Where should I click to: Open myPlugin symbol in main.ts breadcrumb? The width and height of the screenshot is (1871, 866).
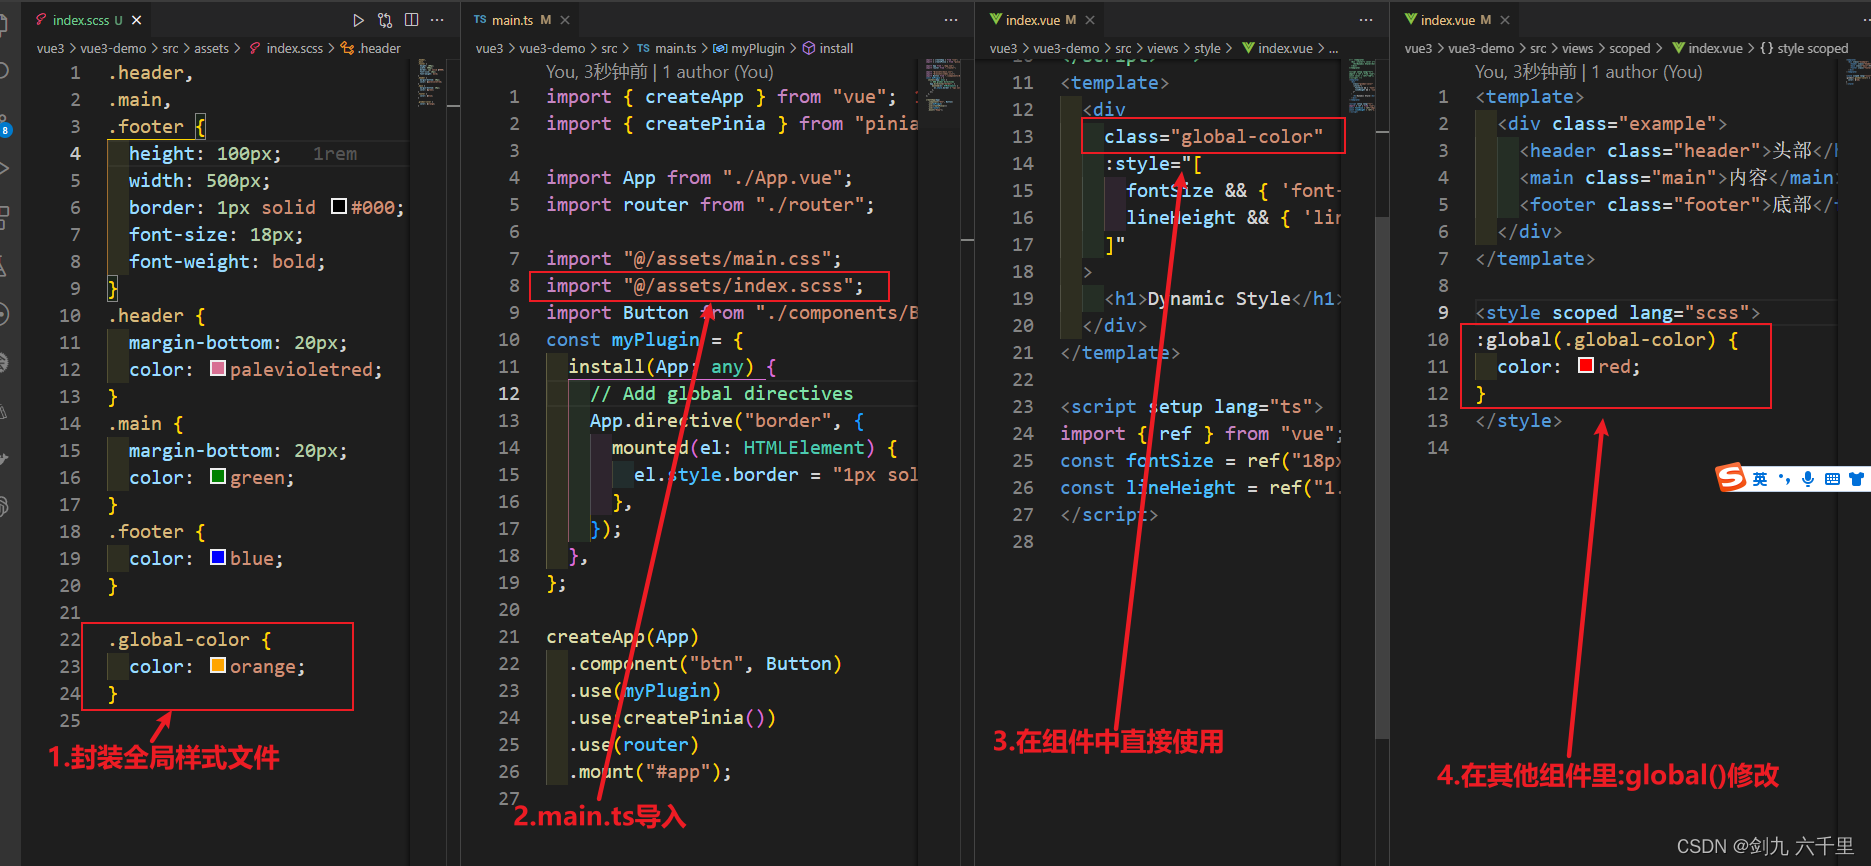point(749,48)
